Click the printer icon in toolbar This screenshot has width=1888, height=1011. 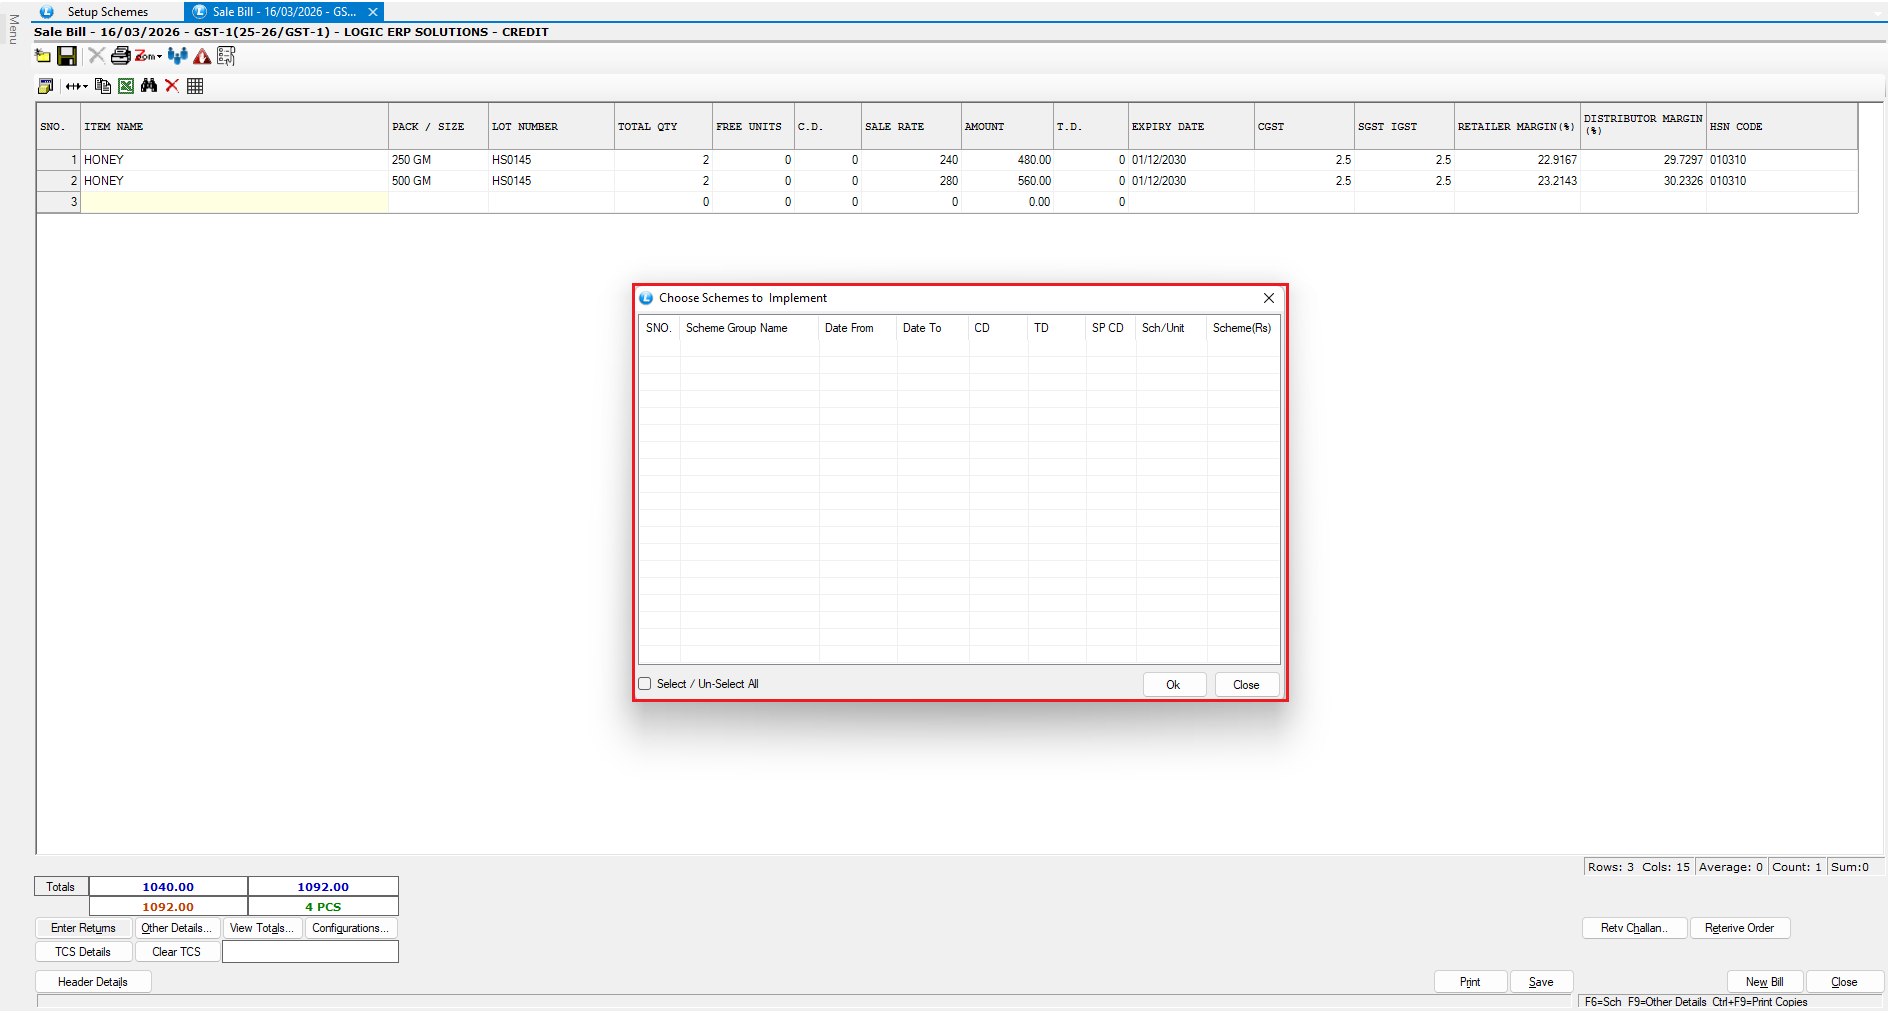[x=120, y=56]
